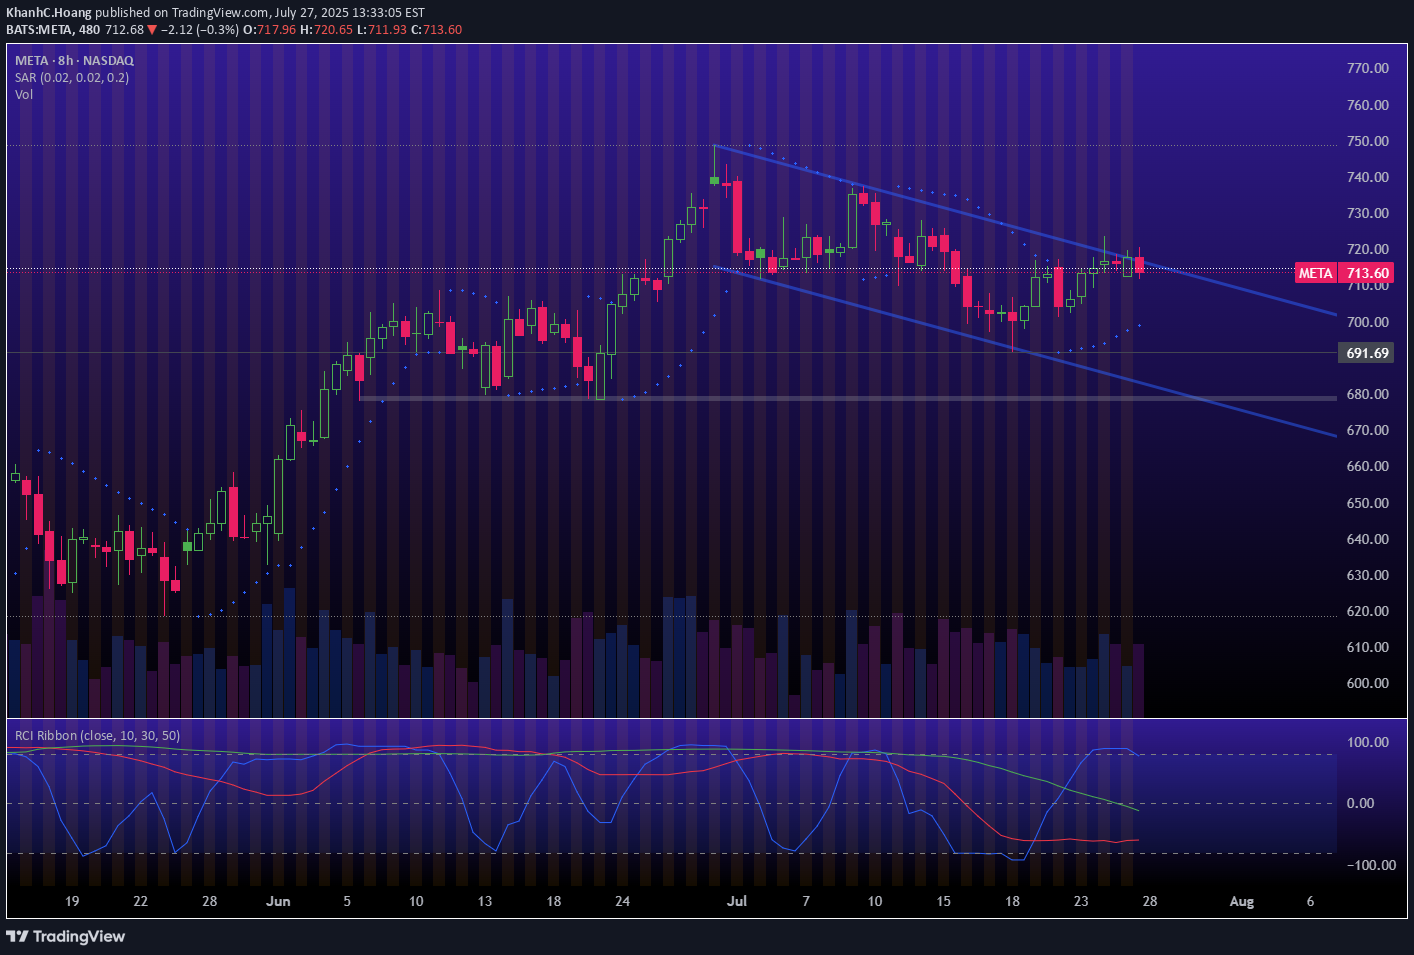Click the green horizontal line at 691.69
Viewport: 1414px width, 955px height.
[672, 353]
